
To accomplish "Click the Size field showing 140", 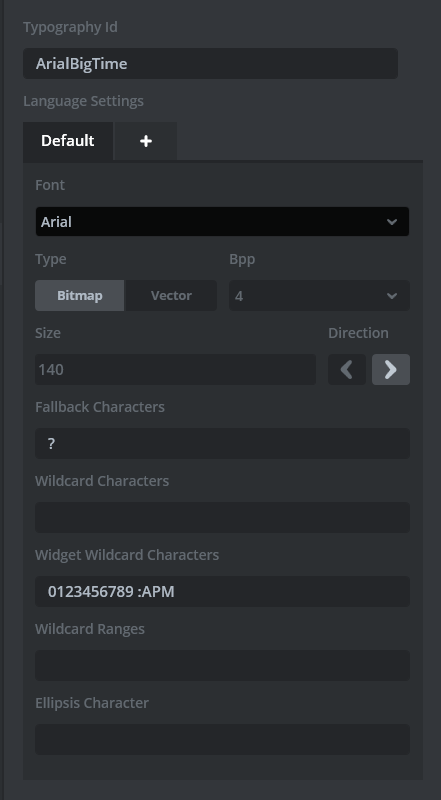I will (176, 369).
